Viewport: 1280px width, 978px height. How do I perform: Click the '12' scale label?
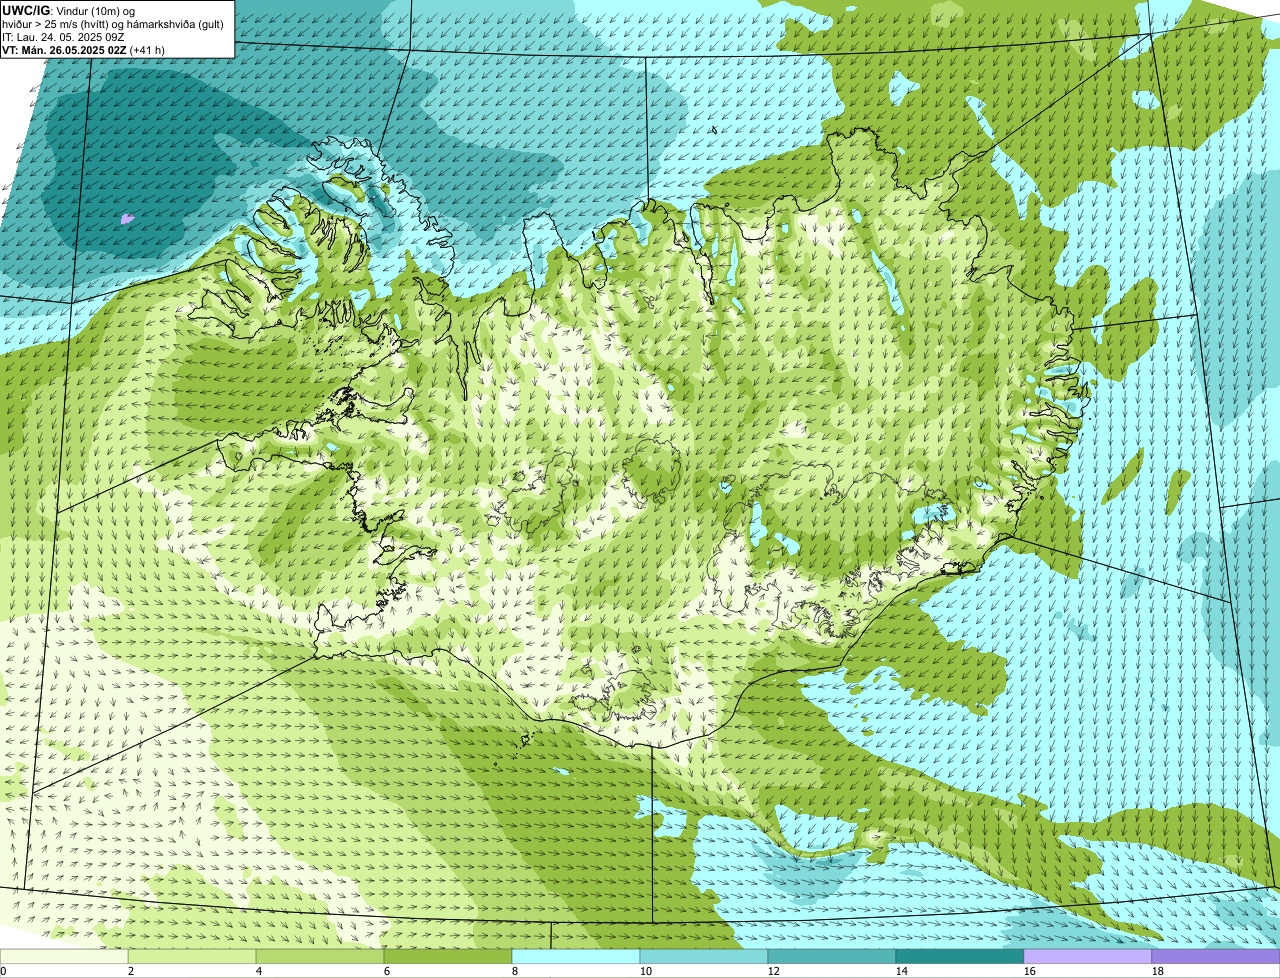coord(774,971)
